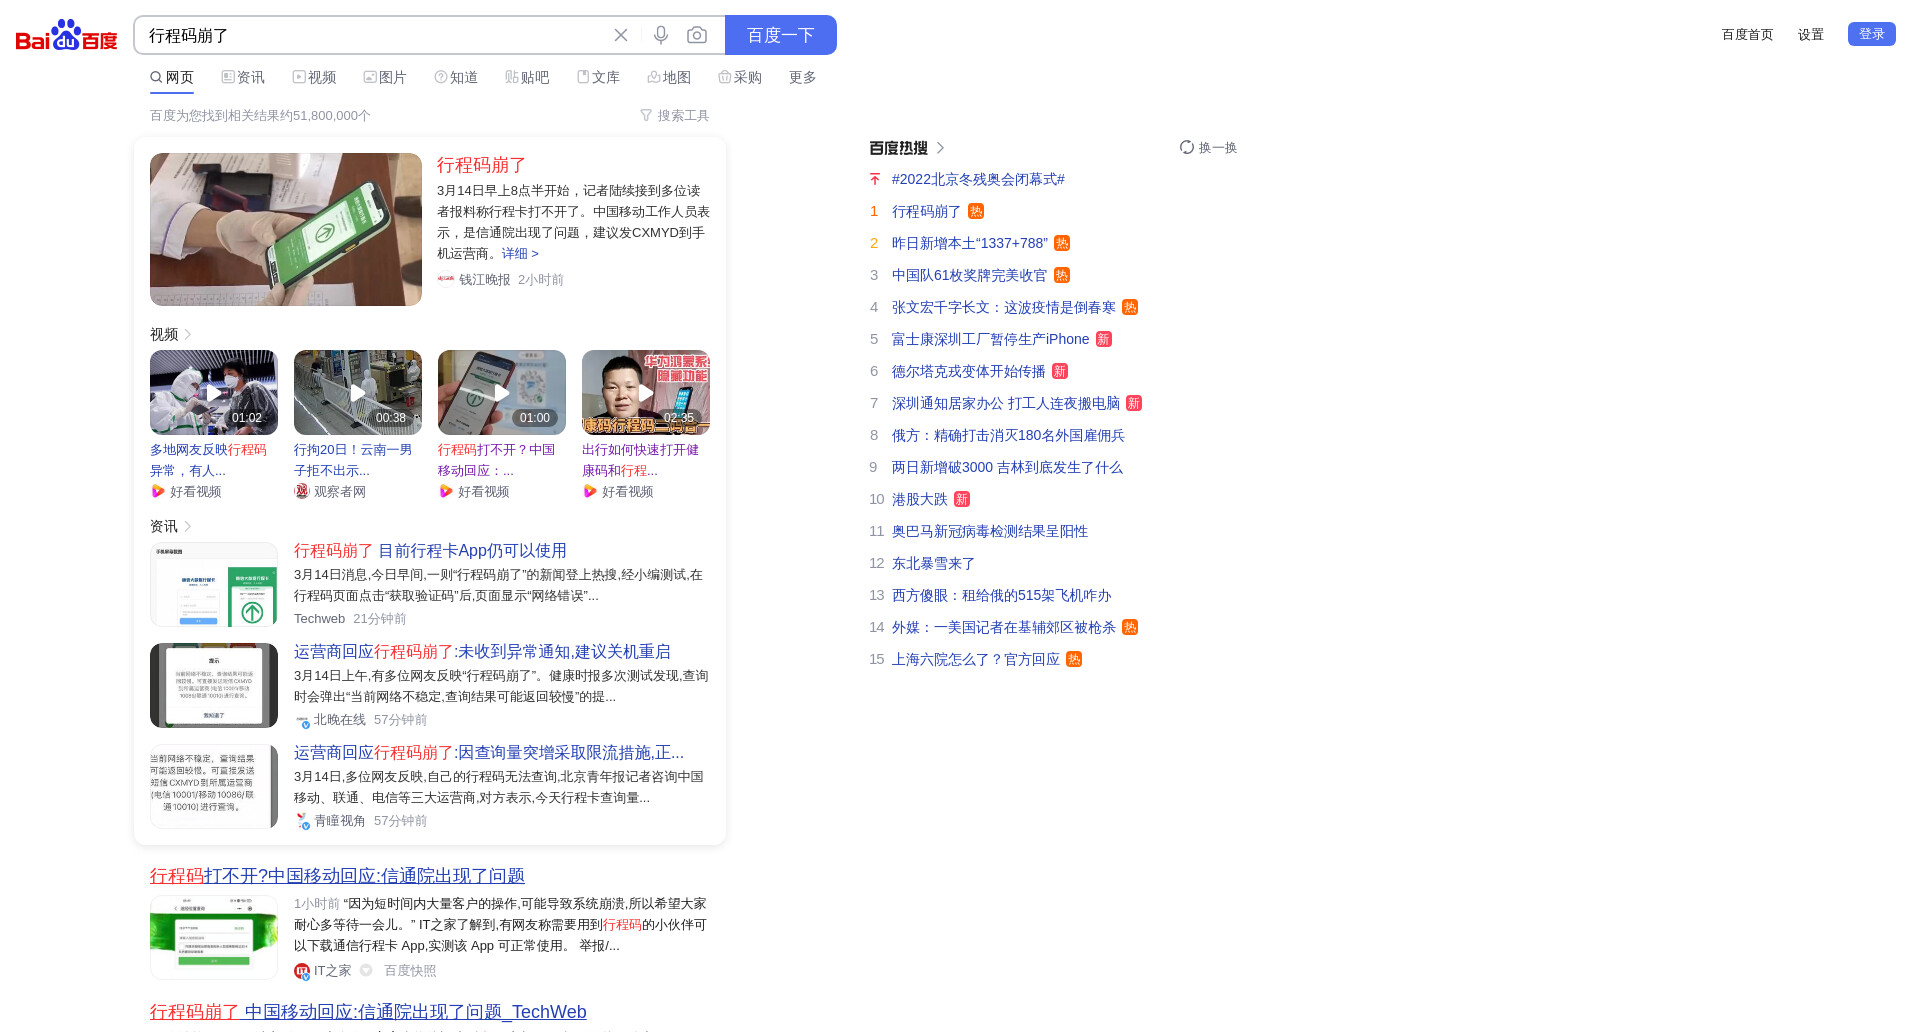Open 行程码崩了 中国移动回应 TechWeb result
This screenshot has width=1920, height=1032.
368,1012
